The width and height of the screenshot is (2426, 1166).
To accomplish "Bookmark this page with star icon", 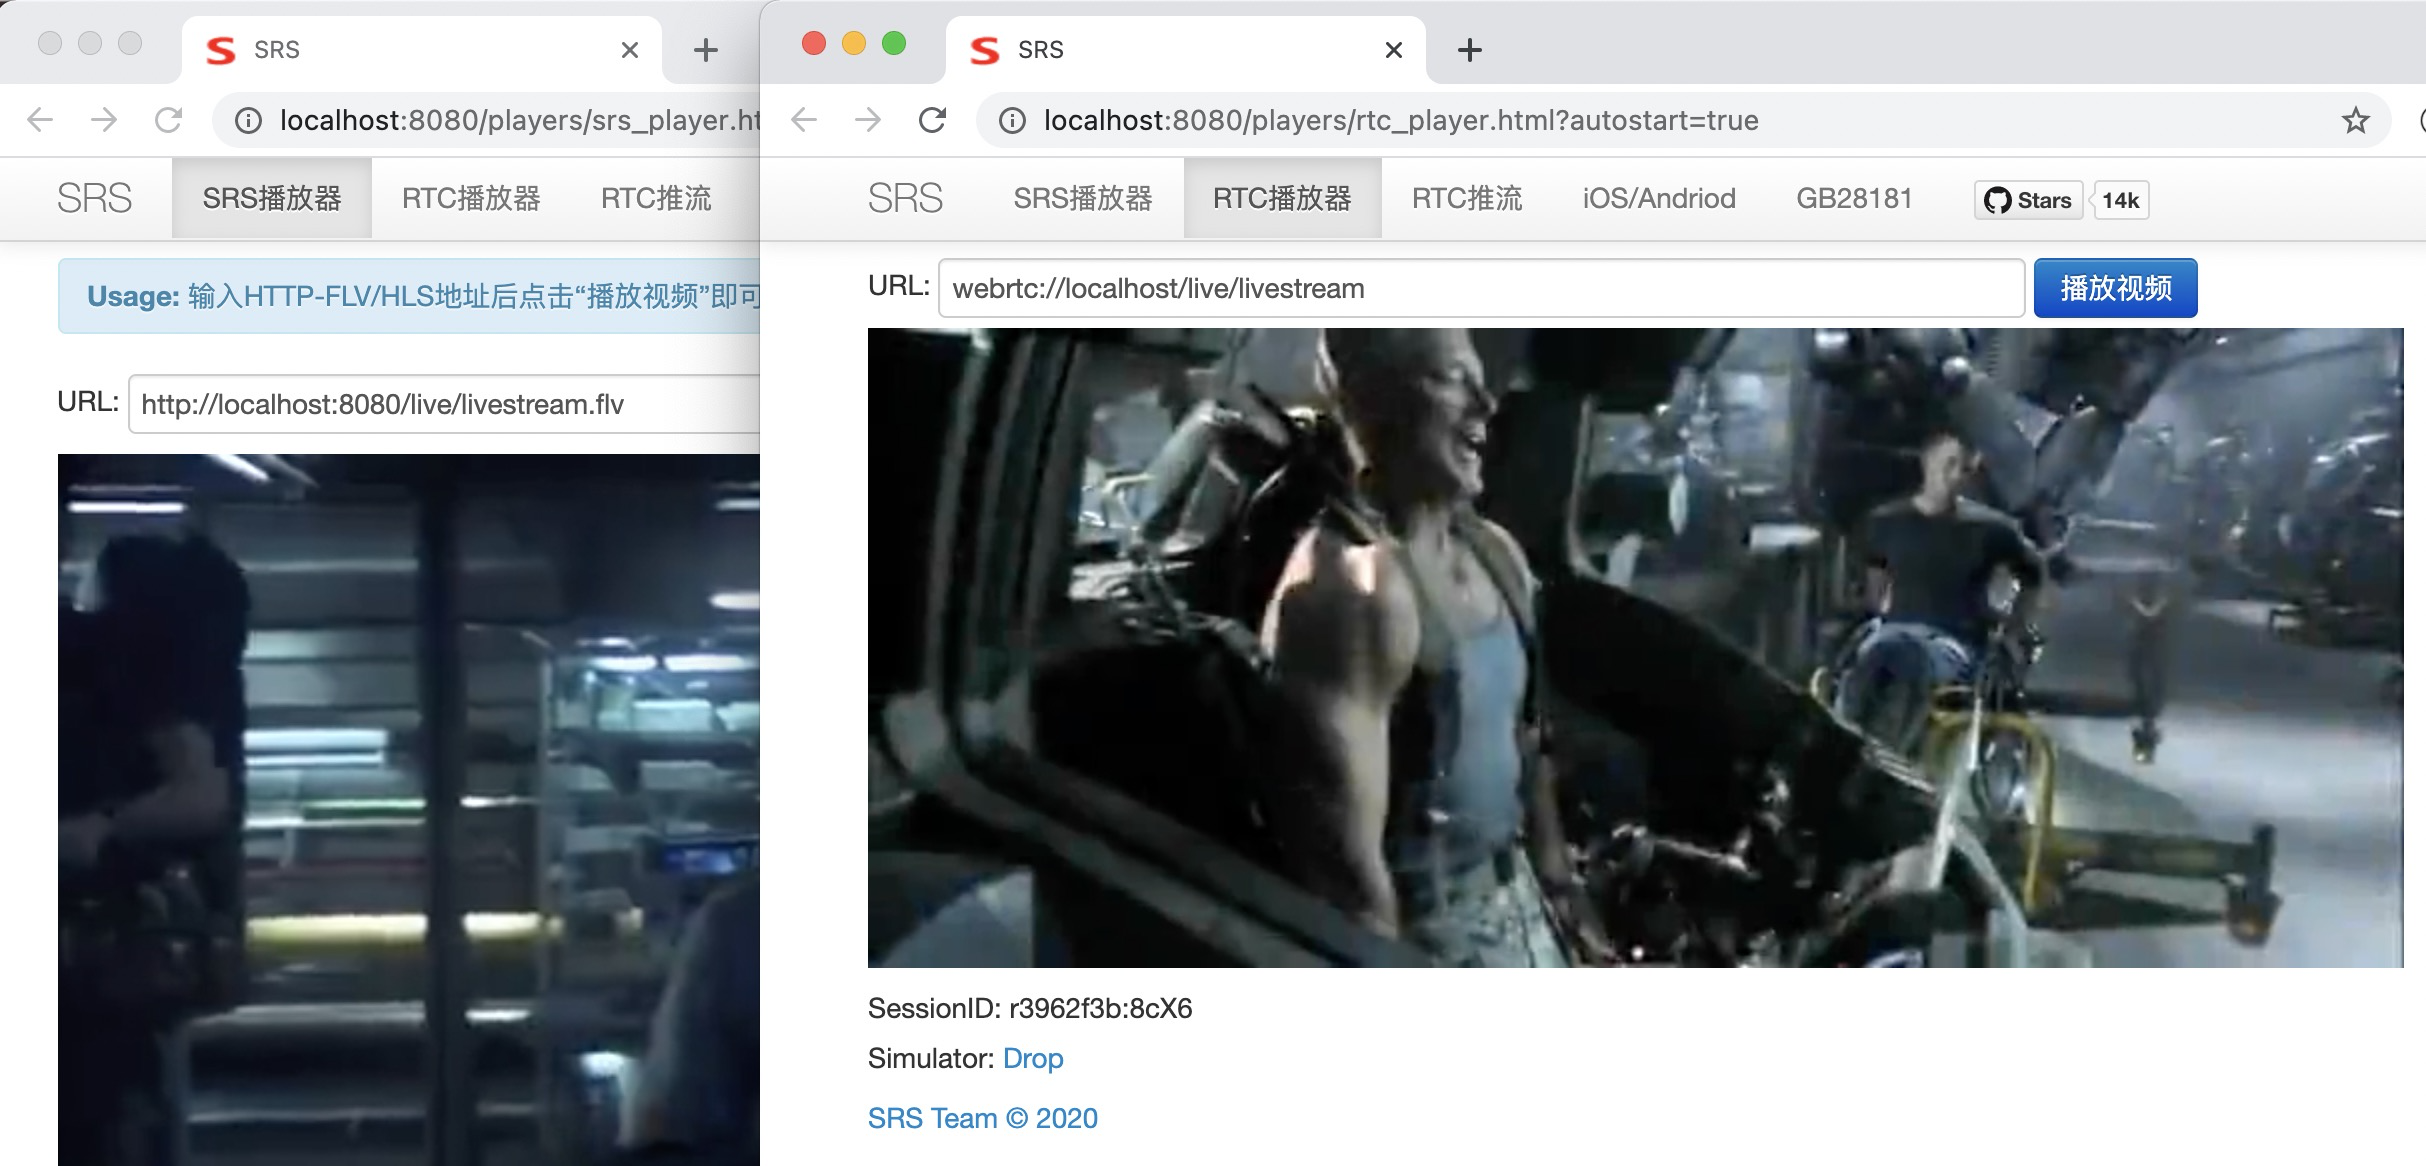I will (2355, 120).
